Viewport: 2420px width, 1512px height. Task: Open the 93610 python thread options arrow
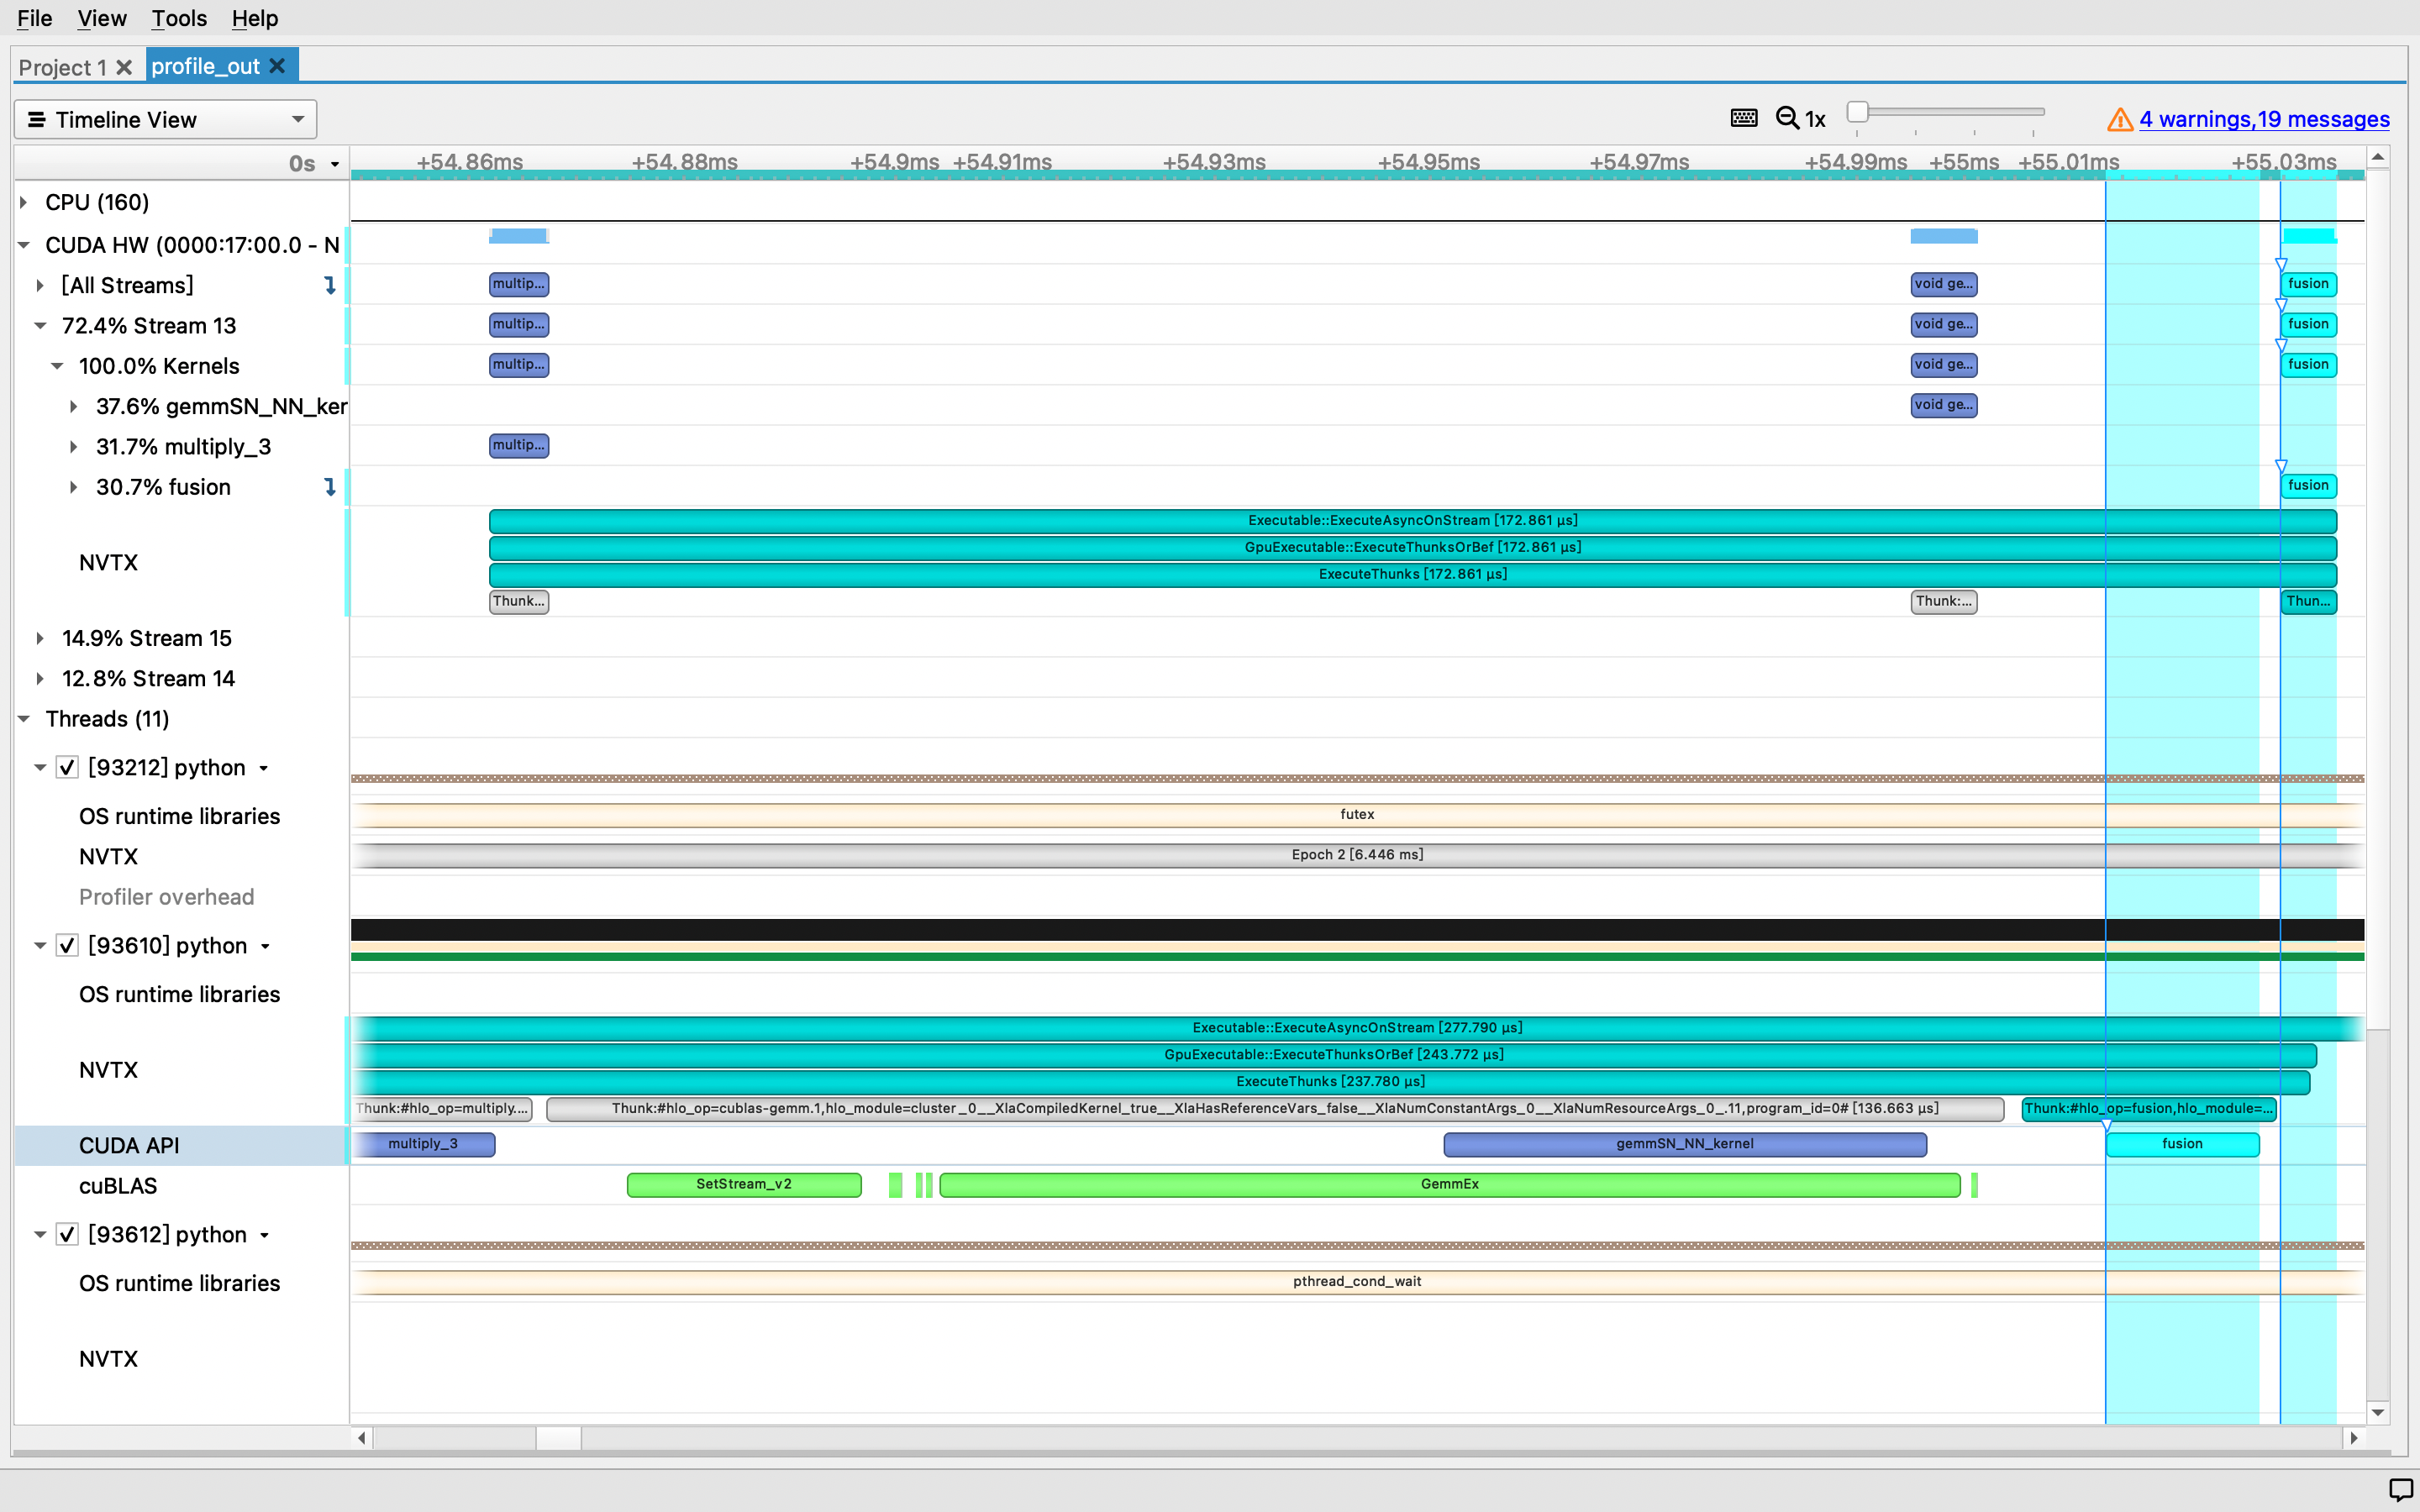(x=266, y=947)
